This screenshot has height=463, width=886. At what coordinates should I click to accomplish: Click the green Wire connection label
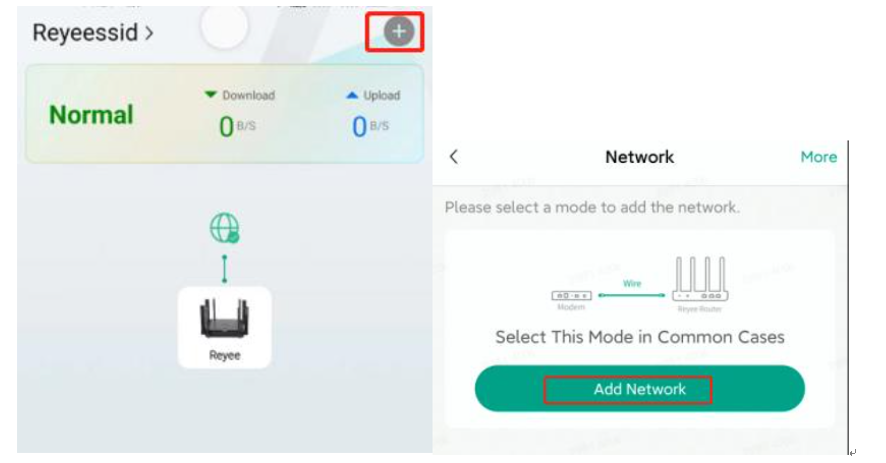pyautogui.click(x=632, y=284)
